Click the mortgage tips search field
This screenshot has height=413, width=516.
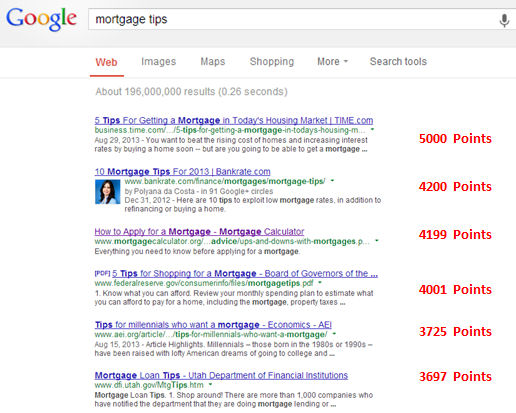click(292, 19)
